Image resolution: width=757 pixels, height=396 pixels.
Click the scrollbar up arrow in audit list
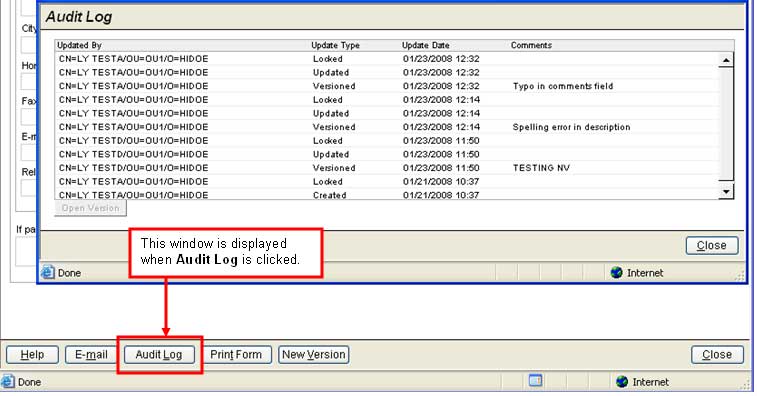point(726,60)
